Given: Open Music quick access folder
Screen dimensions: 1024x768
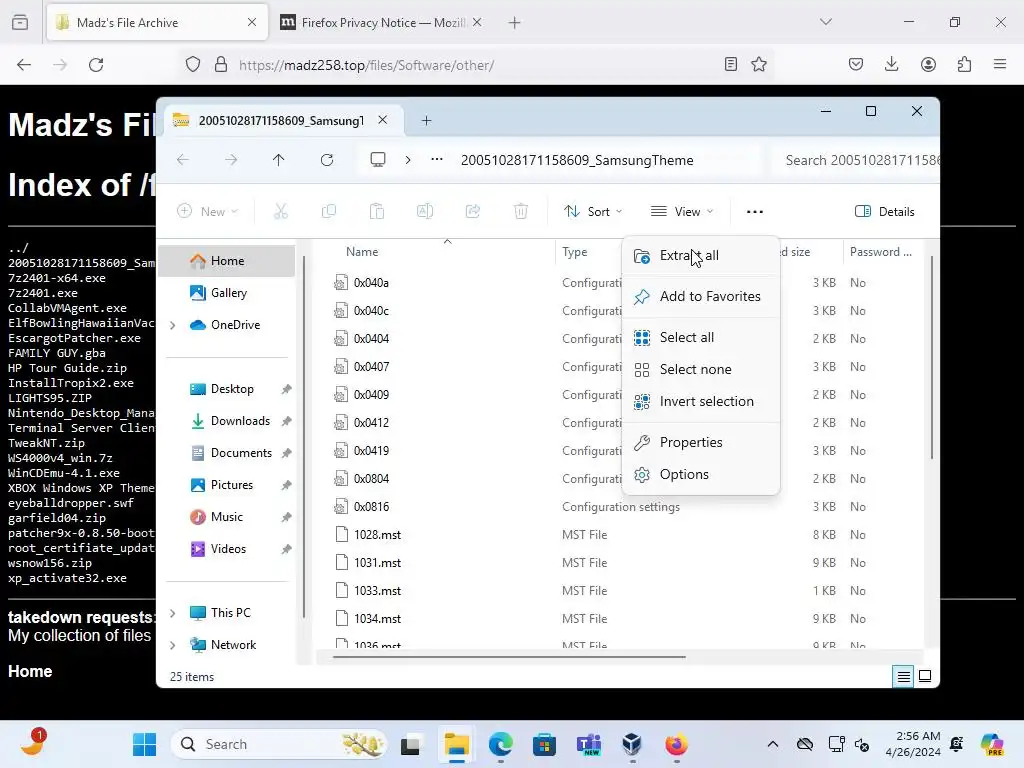Looking at the screenshot, I should [x=227, y=517].
